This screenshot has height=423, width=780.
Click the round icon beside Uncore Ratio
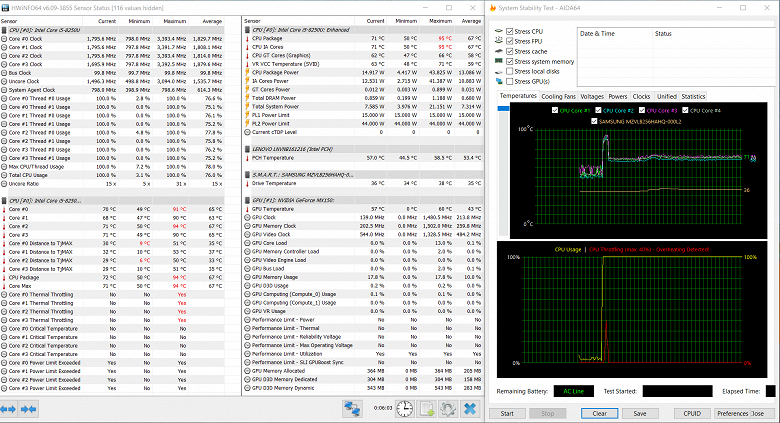(4, 184)
